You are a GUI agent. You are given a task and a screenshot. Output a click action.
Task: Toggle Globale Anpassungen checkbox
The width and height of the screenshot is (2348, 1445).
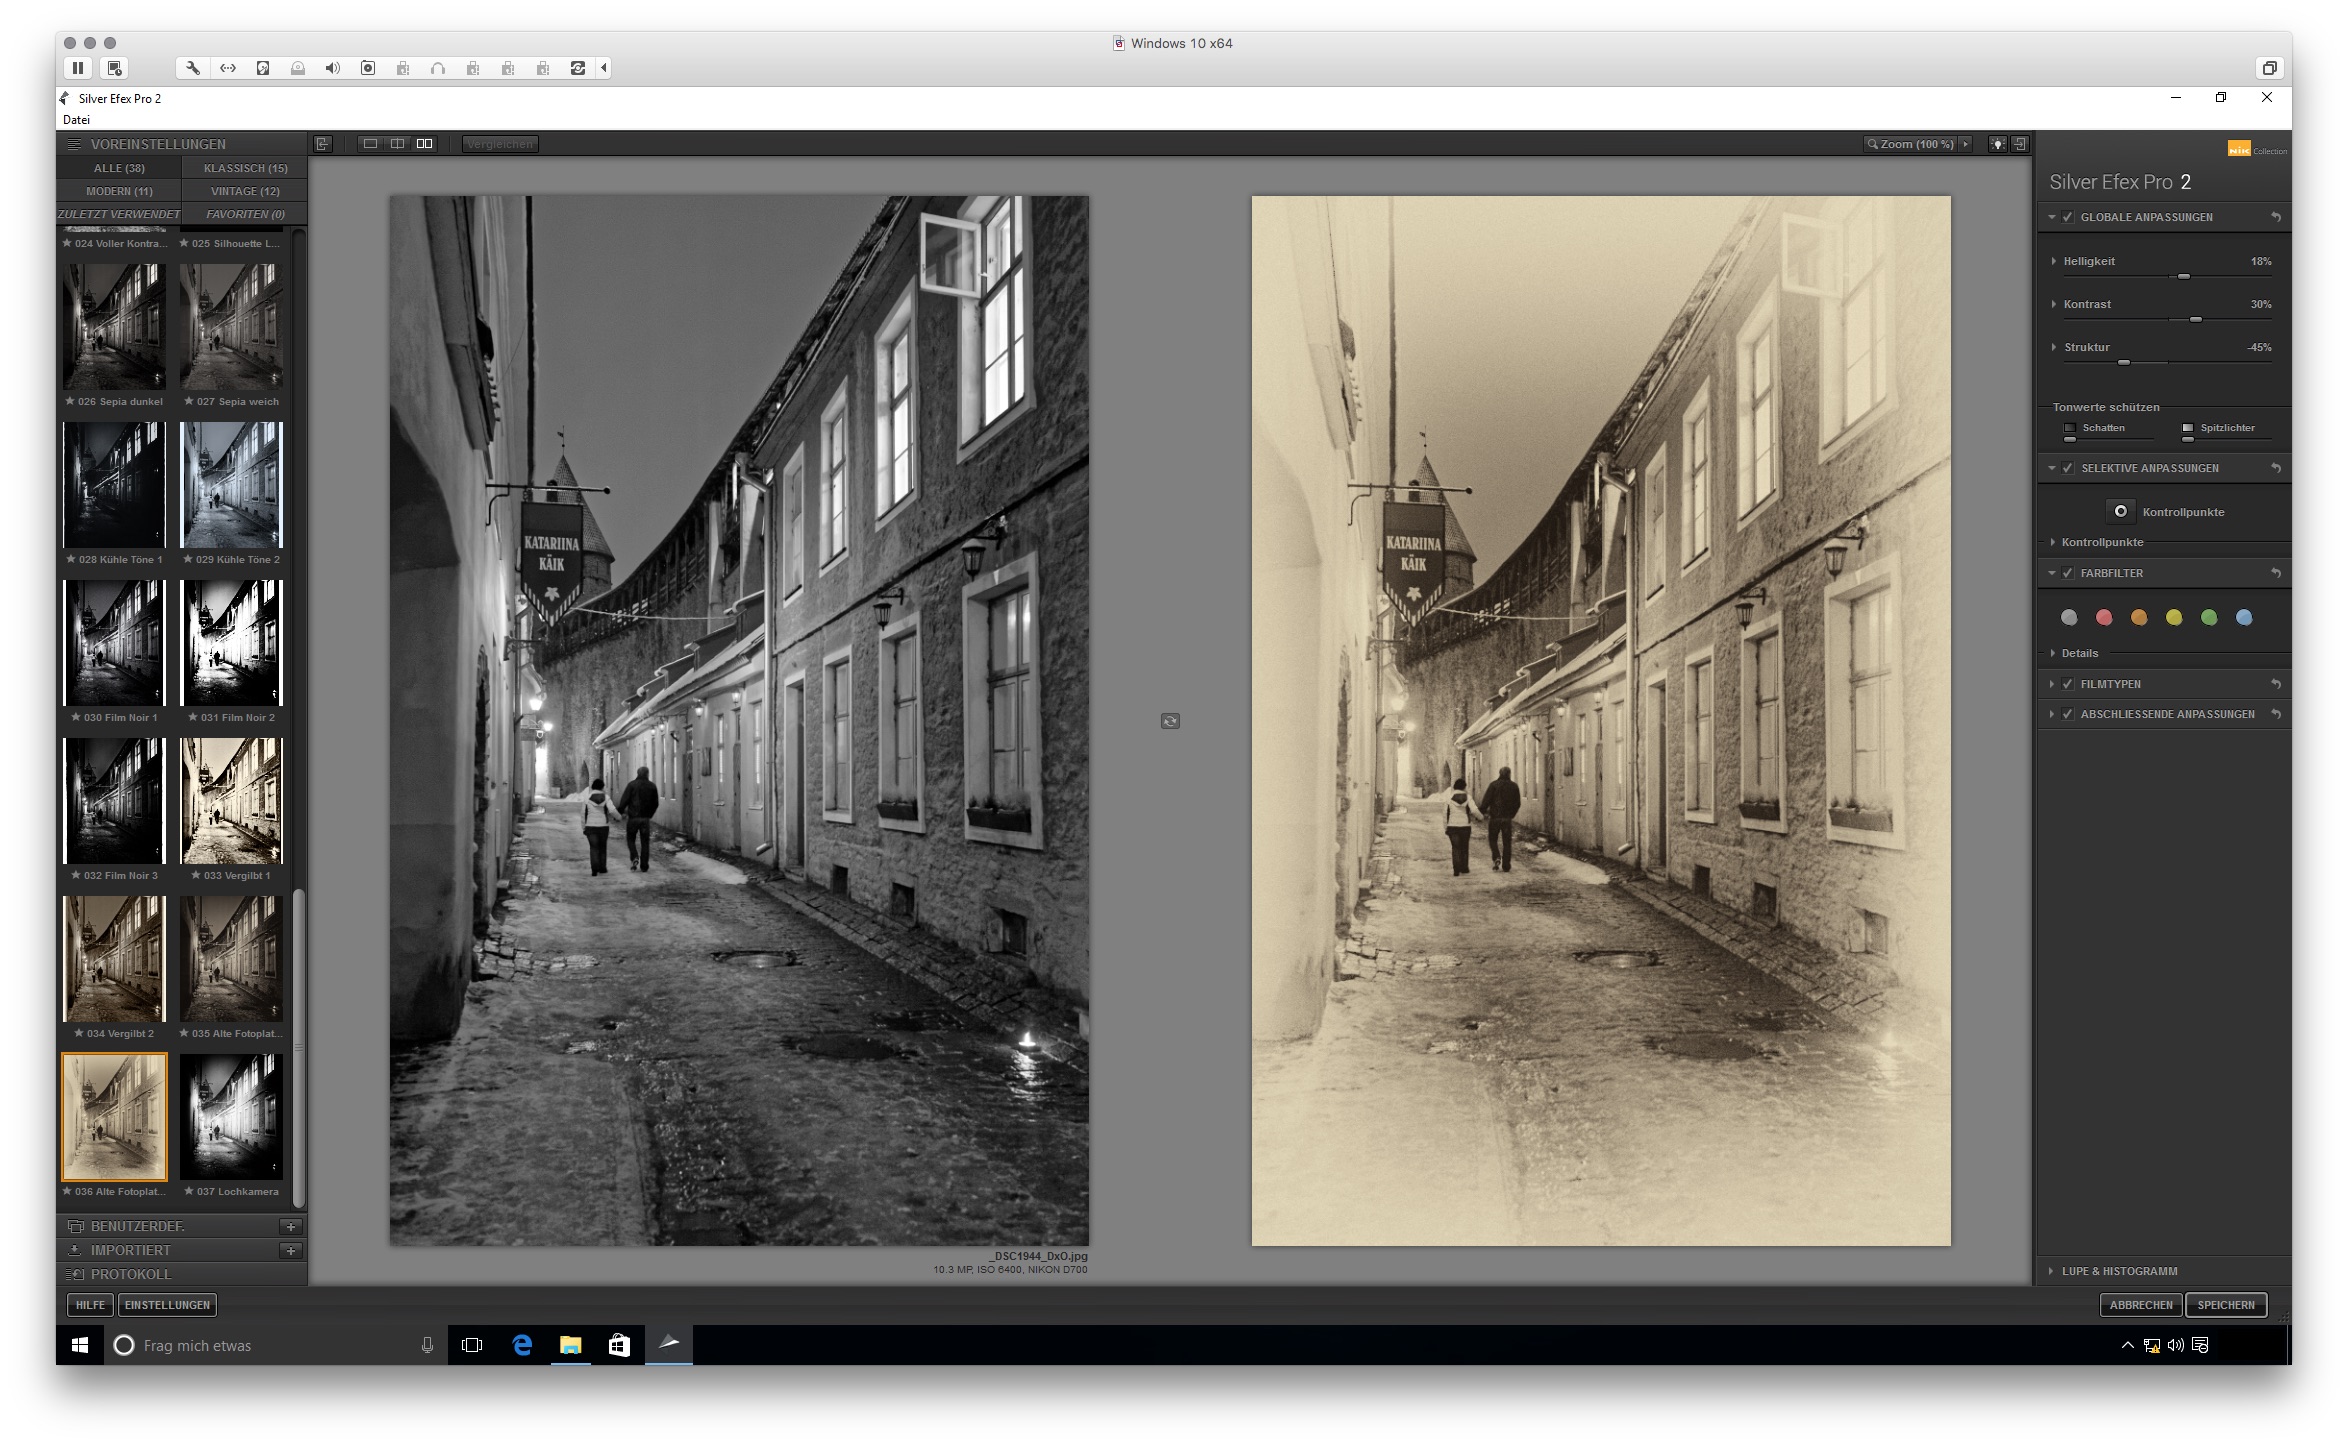(x=2068, y=217)
